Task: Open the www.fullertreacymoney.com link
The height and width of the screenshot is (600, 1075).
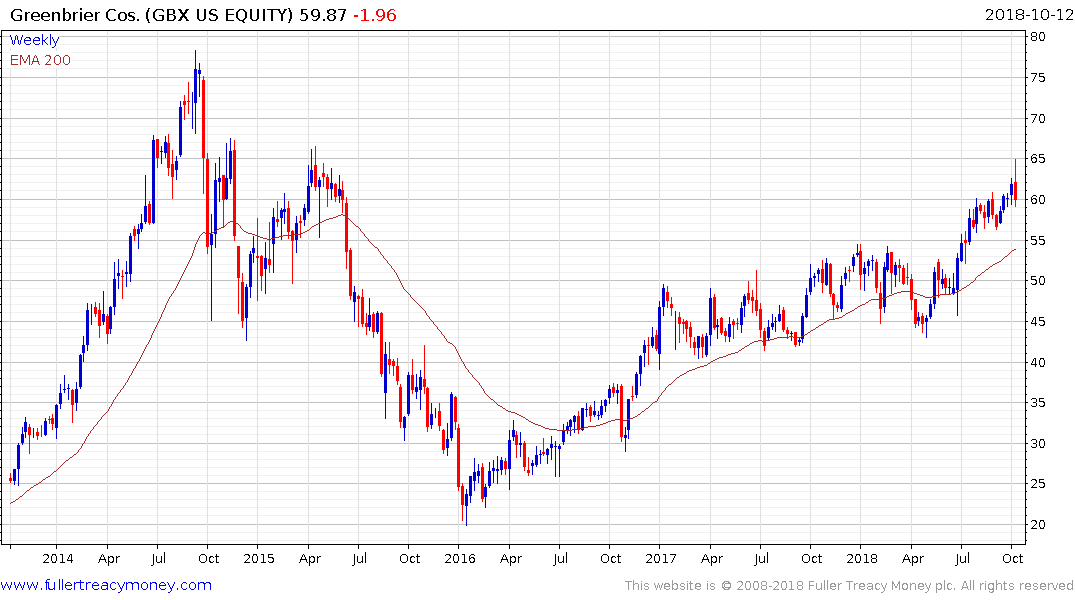Action: (x=106, y=585)
